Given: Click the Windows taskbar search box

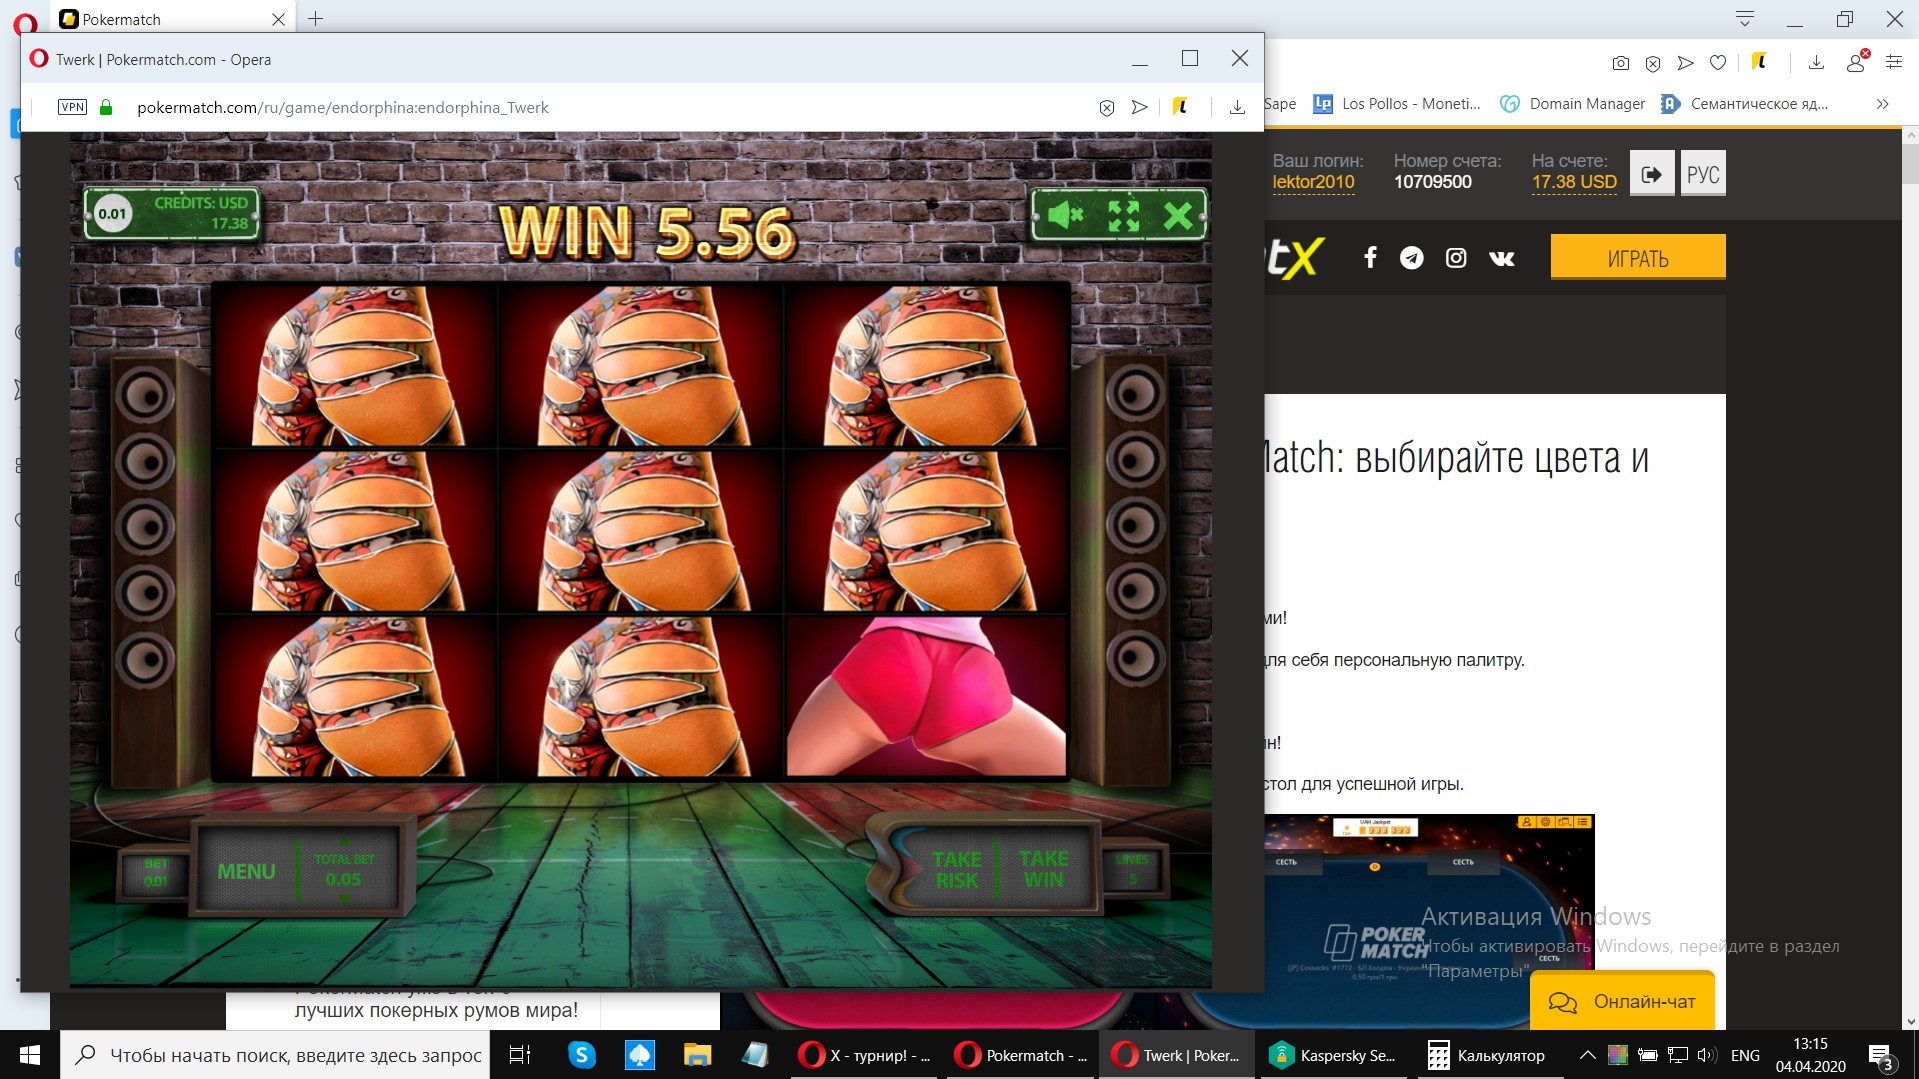Looking at the screenshot, I should [275, 1055].
